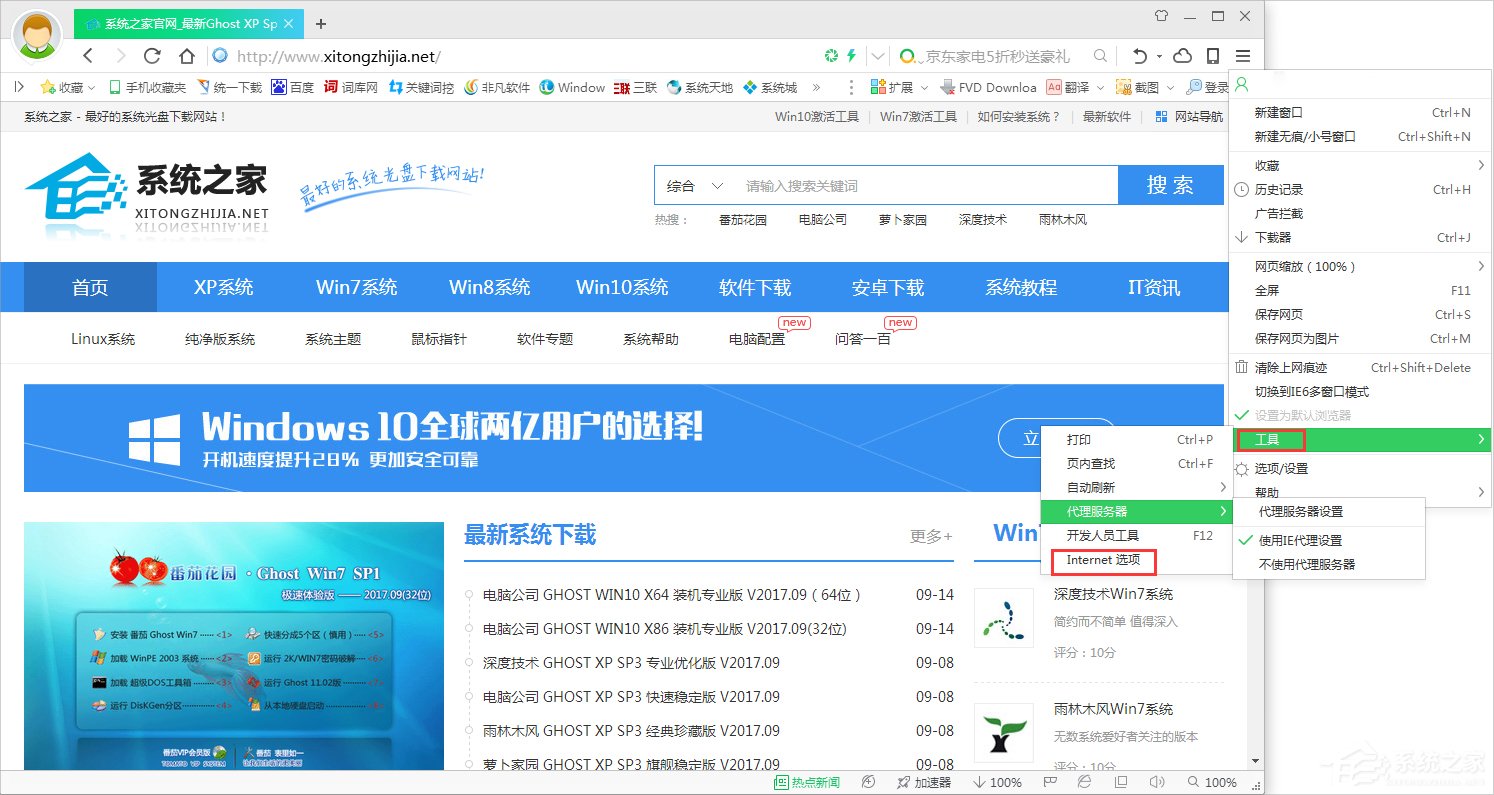
Task: Open the bookmarks bar overflow chevron
Action: pyautogui.click(x=817, y=87)
